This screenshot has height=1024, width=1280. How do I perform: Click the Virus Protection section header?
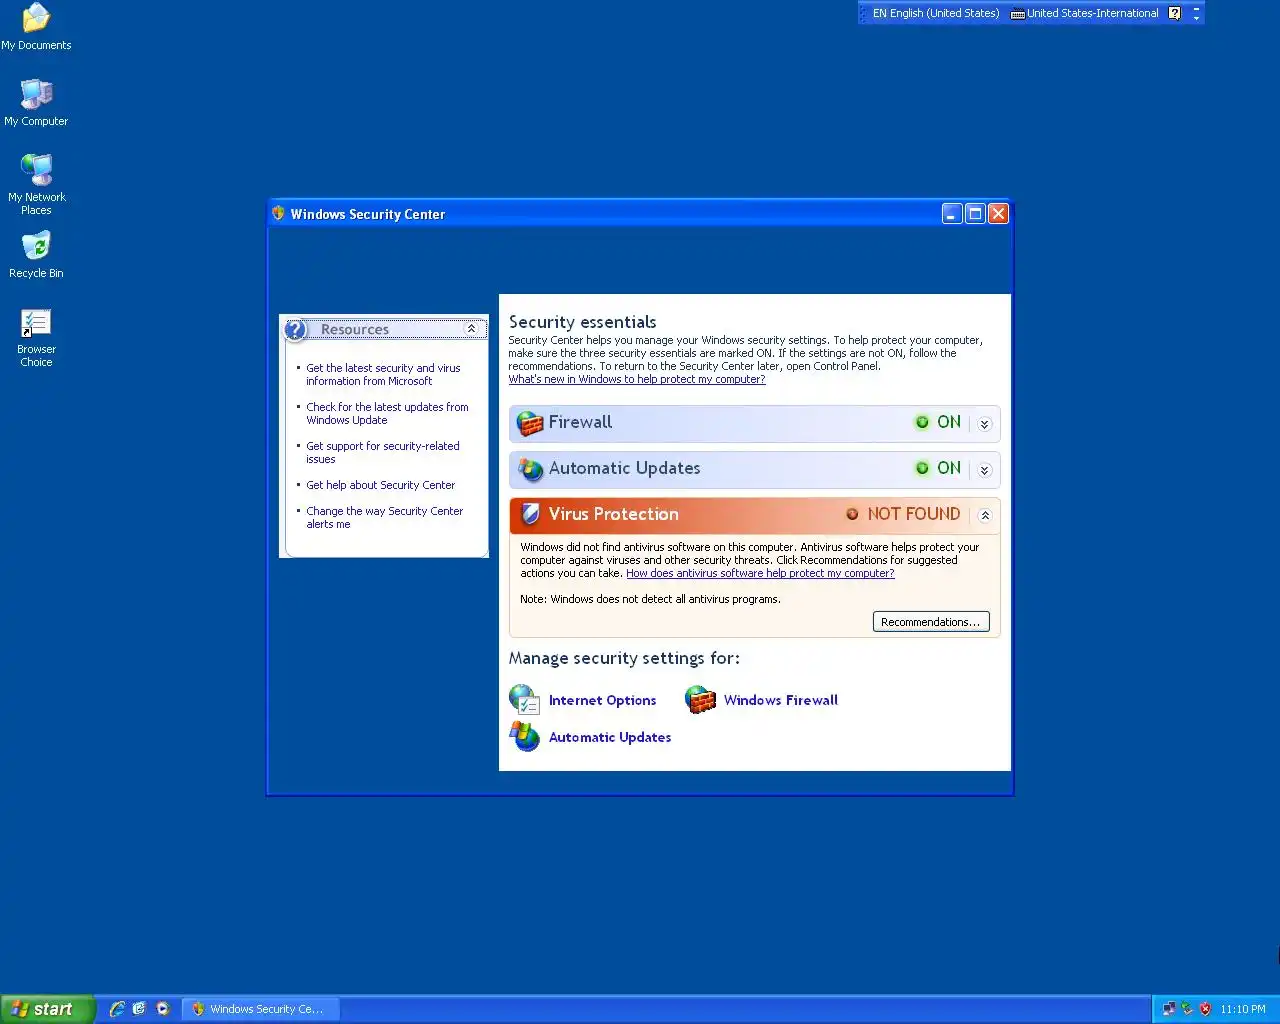(x=755, y=516)
